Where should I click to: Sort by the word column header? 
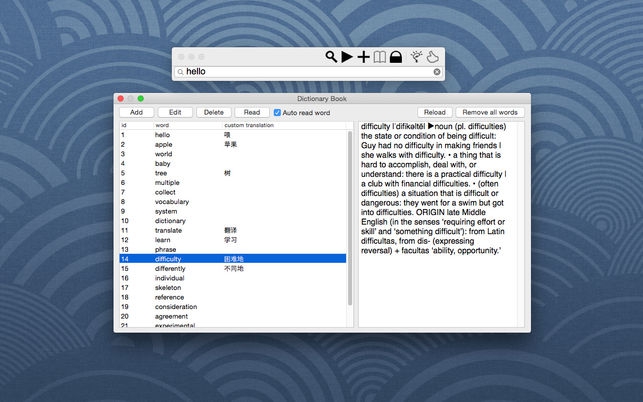[188, 125]
